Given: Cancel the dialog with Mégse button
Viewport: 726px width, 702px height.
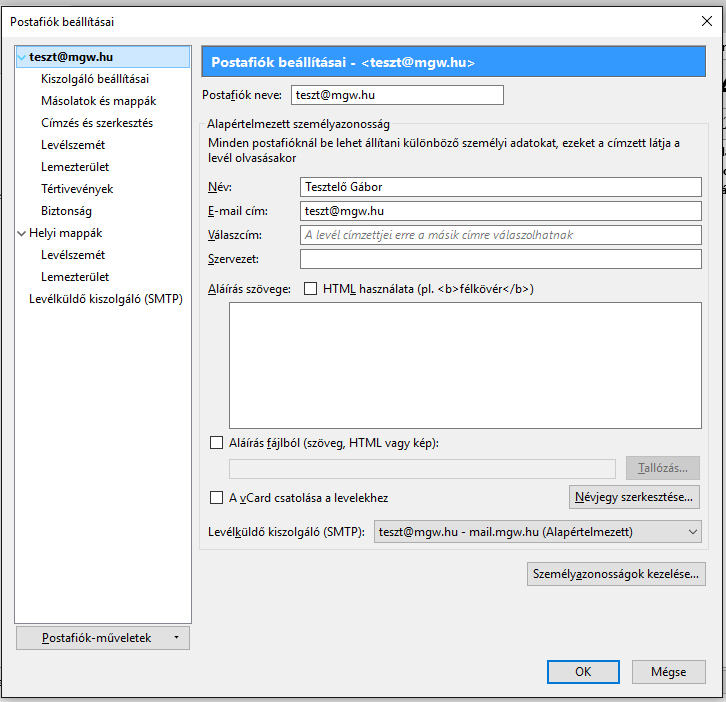Looking at the screenshot, I should pyautogui.click(x=668, y=672).
